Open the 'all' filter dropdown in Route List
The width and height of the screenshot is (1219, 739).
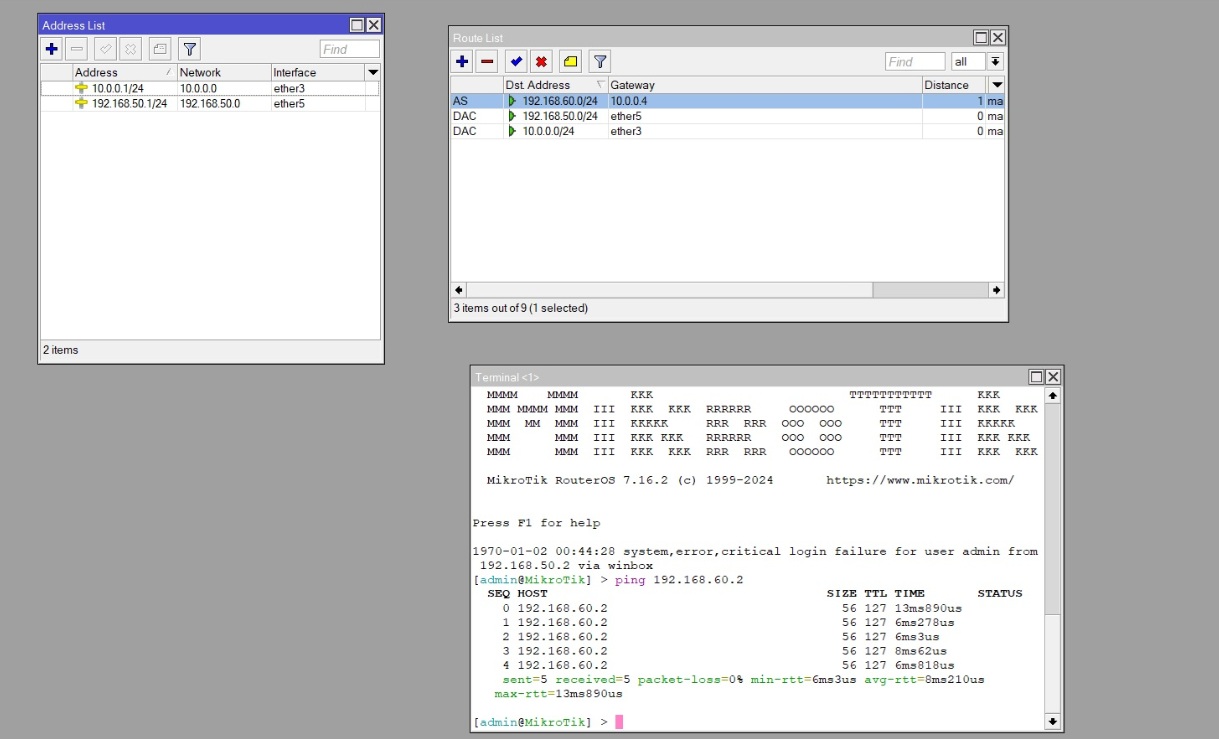click(x=995, y=62)
